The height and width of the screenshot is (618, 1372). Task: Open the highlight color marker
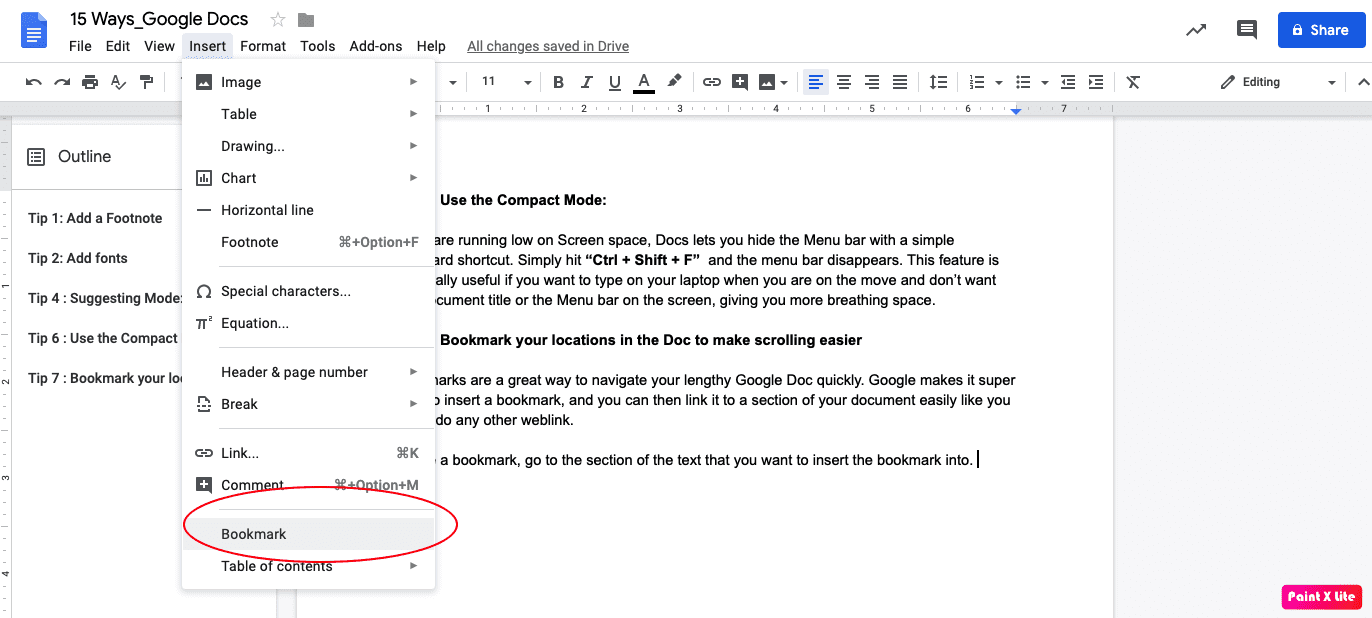click(675, 82)
